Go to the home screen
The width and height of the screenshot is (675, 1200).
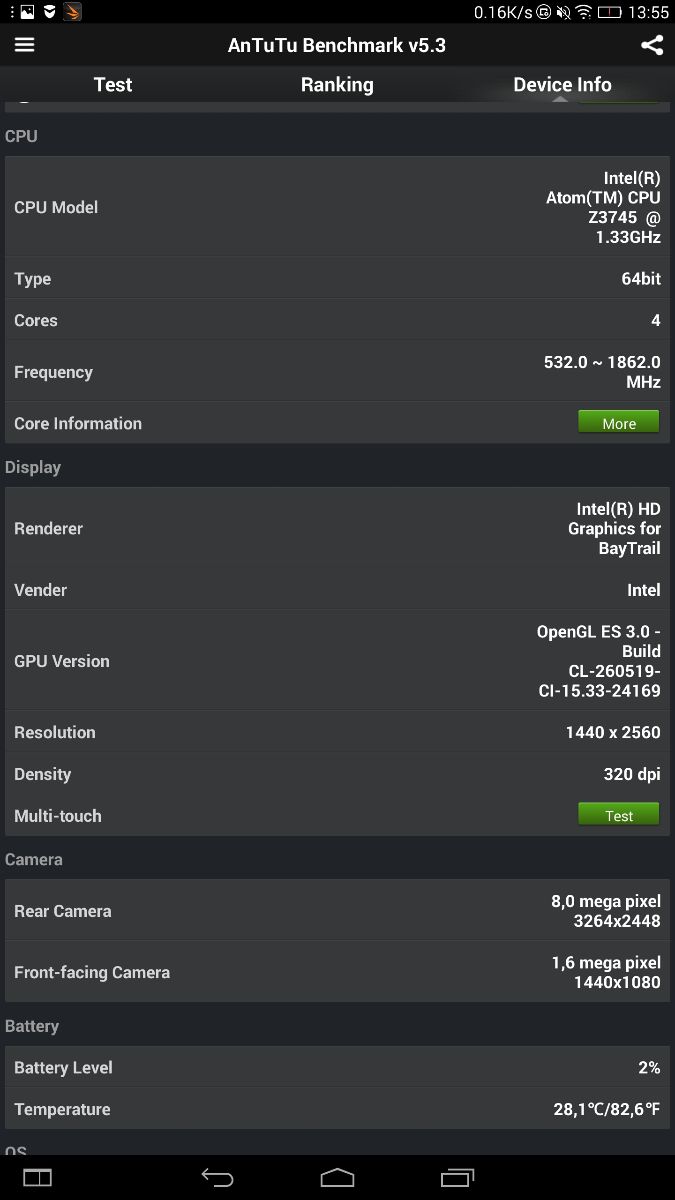click(x=337, y=1177)
